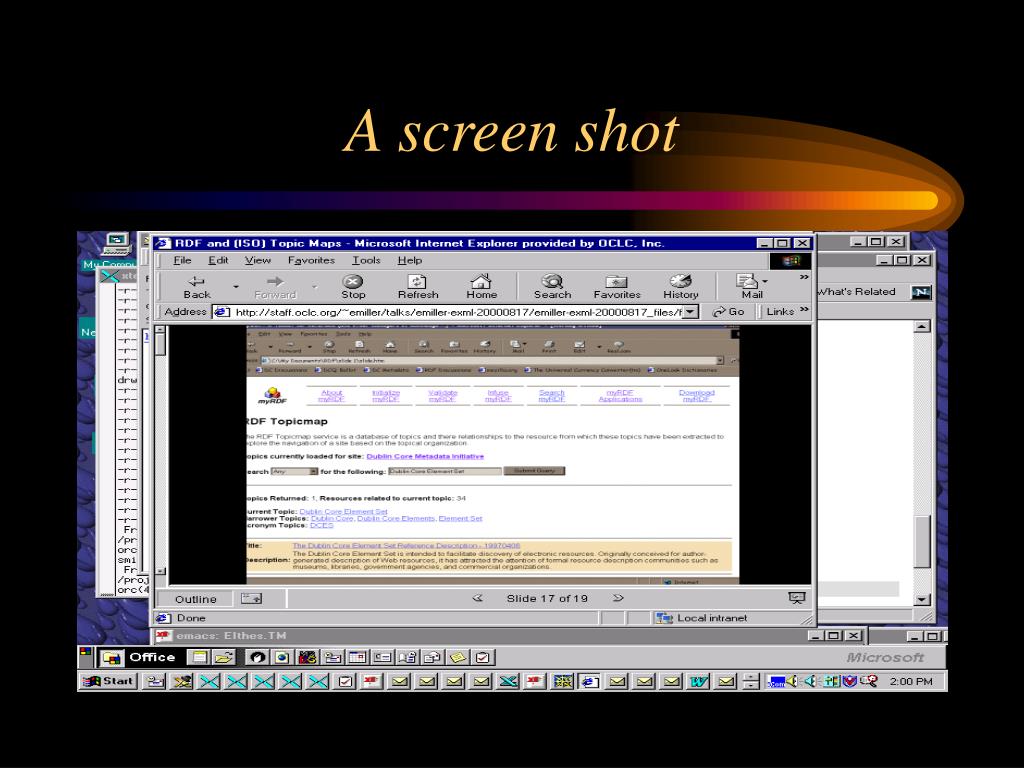Start full-screen slide show icon
This screenshot has height=768, width=1024.
[797, 598]
